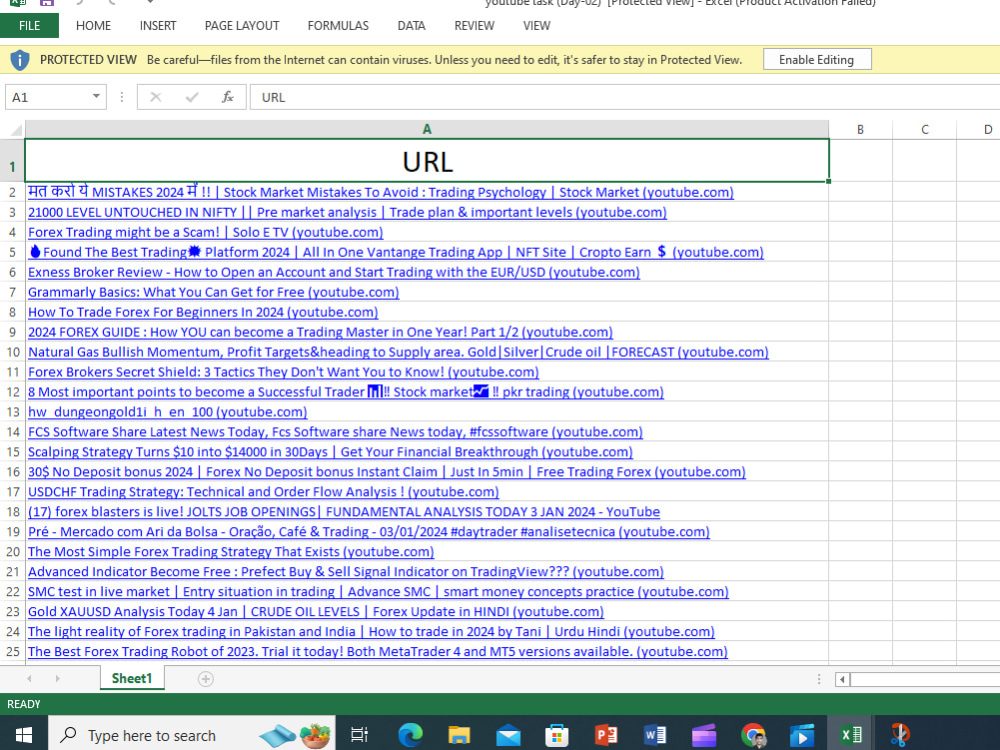Open the Name Box dropdown arrow

95,97
